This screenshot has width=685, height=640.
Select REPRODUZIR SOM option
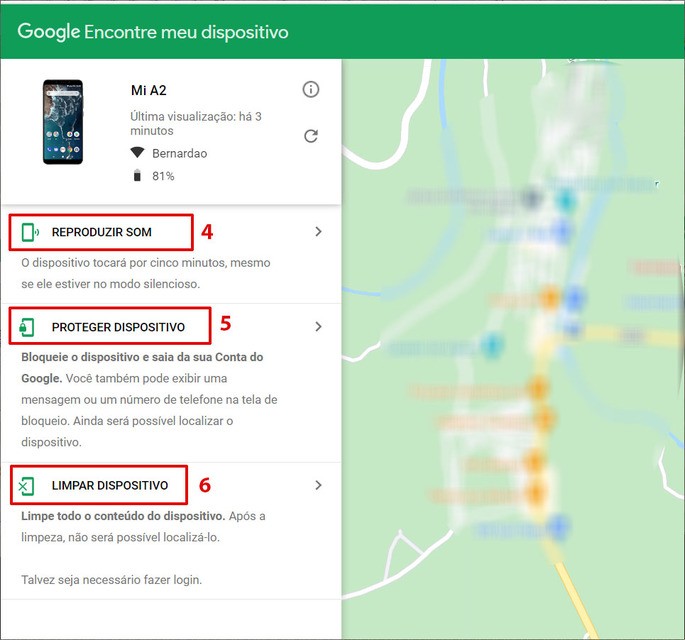coord(101,232)
